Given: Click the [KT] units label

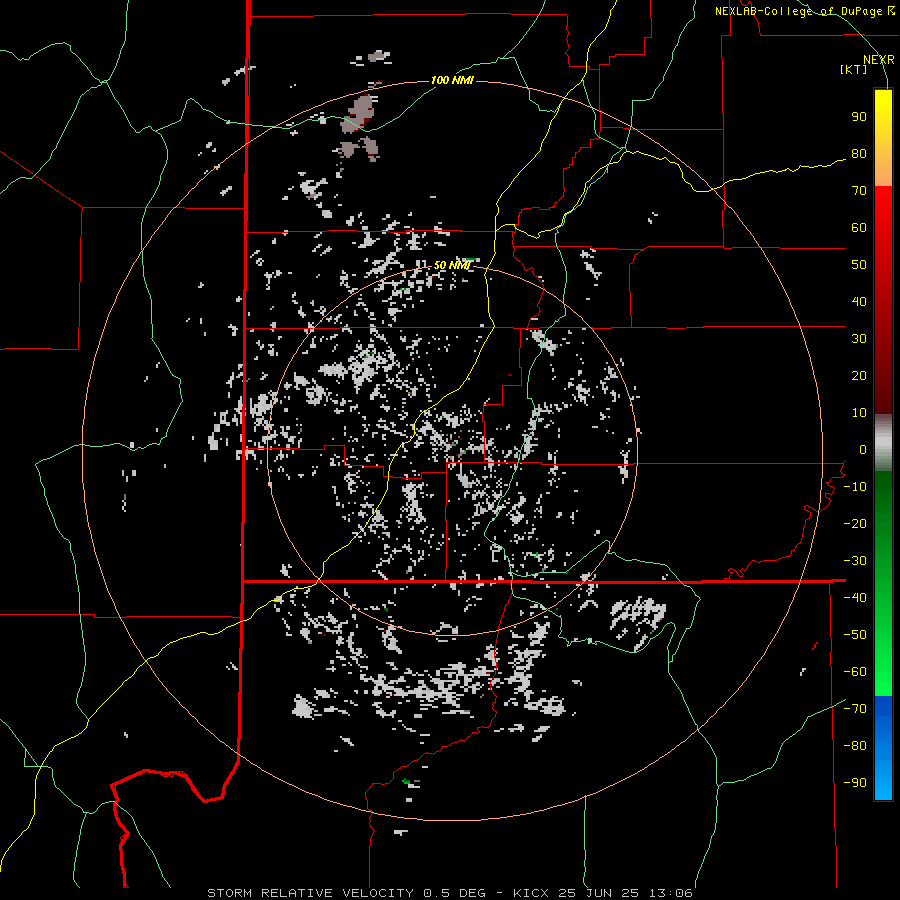Looking at the screenshot, I should (853, 69).
